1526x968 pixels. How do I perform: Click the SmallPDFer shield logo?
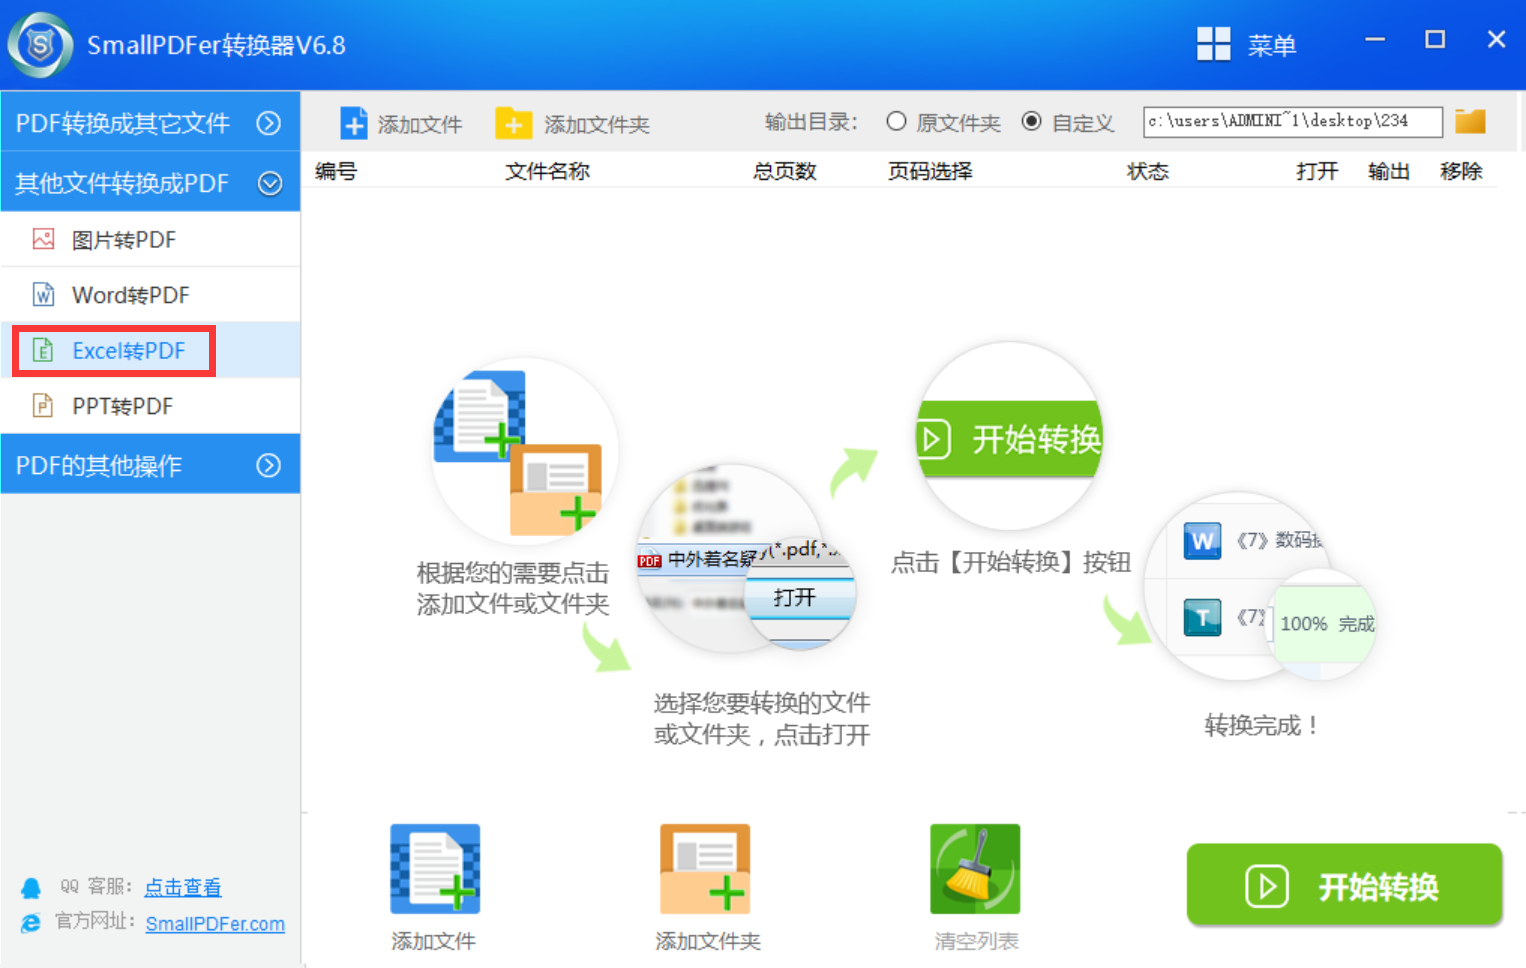[x=40, y=45]
